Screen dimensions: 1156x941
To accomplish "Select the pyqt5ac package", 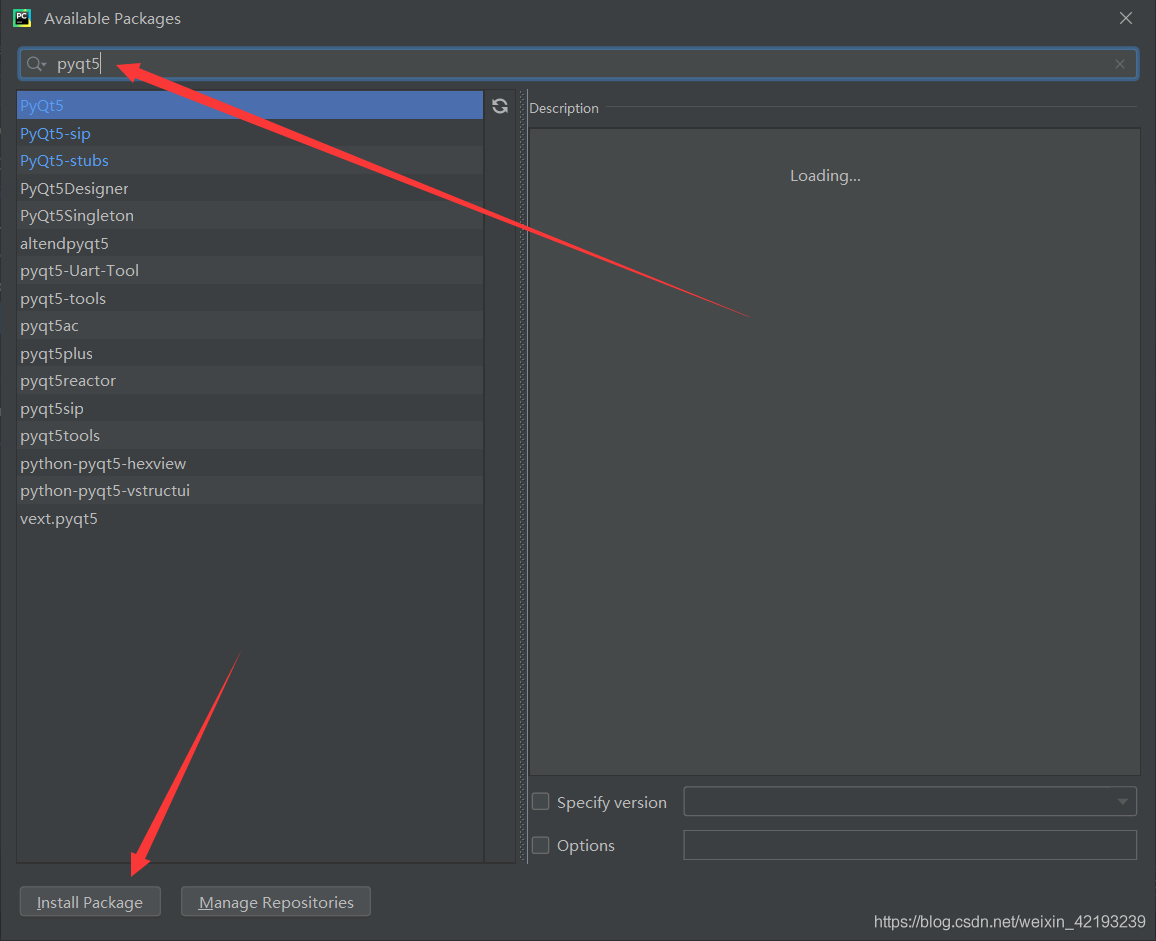I will click(250, 326).
